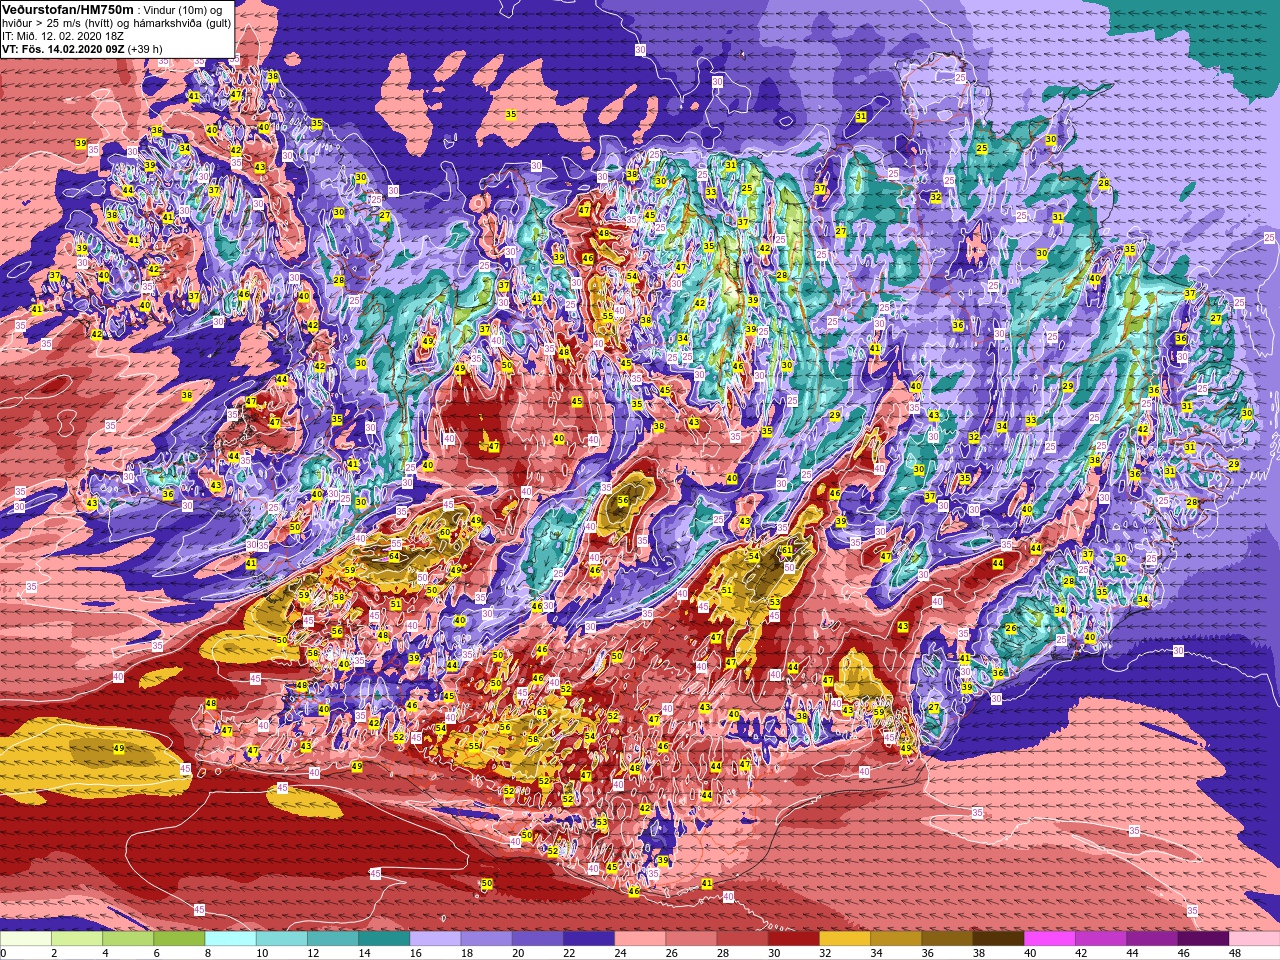1280x960 pixels.
Task: Select the brown 36–38 scale swatch
Action: pos(947,938)
